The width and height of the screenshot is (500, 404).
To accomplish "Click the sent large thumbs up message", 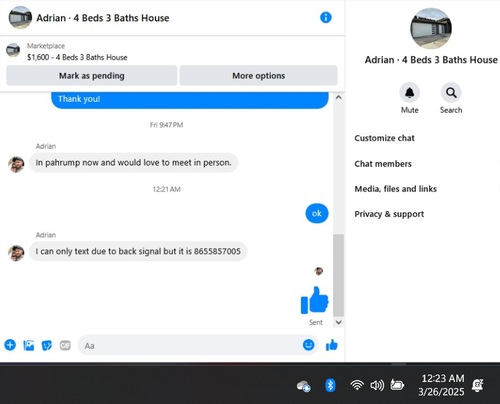I will 315,300.
